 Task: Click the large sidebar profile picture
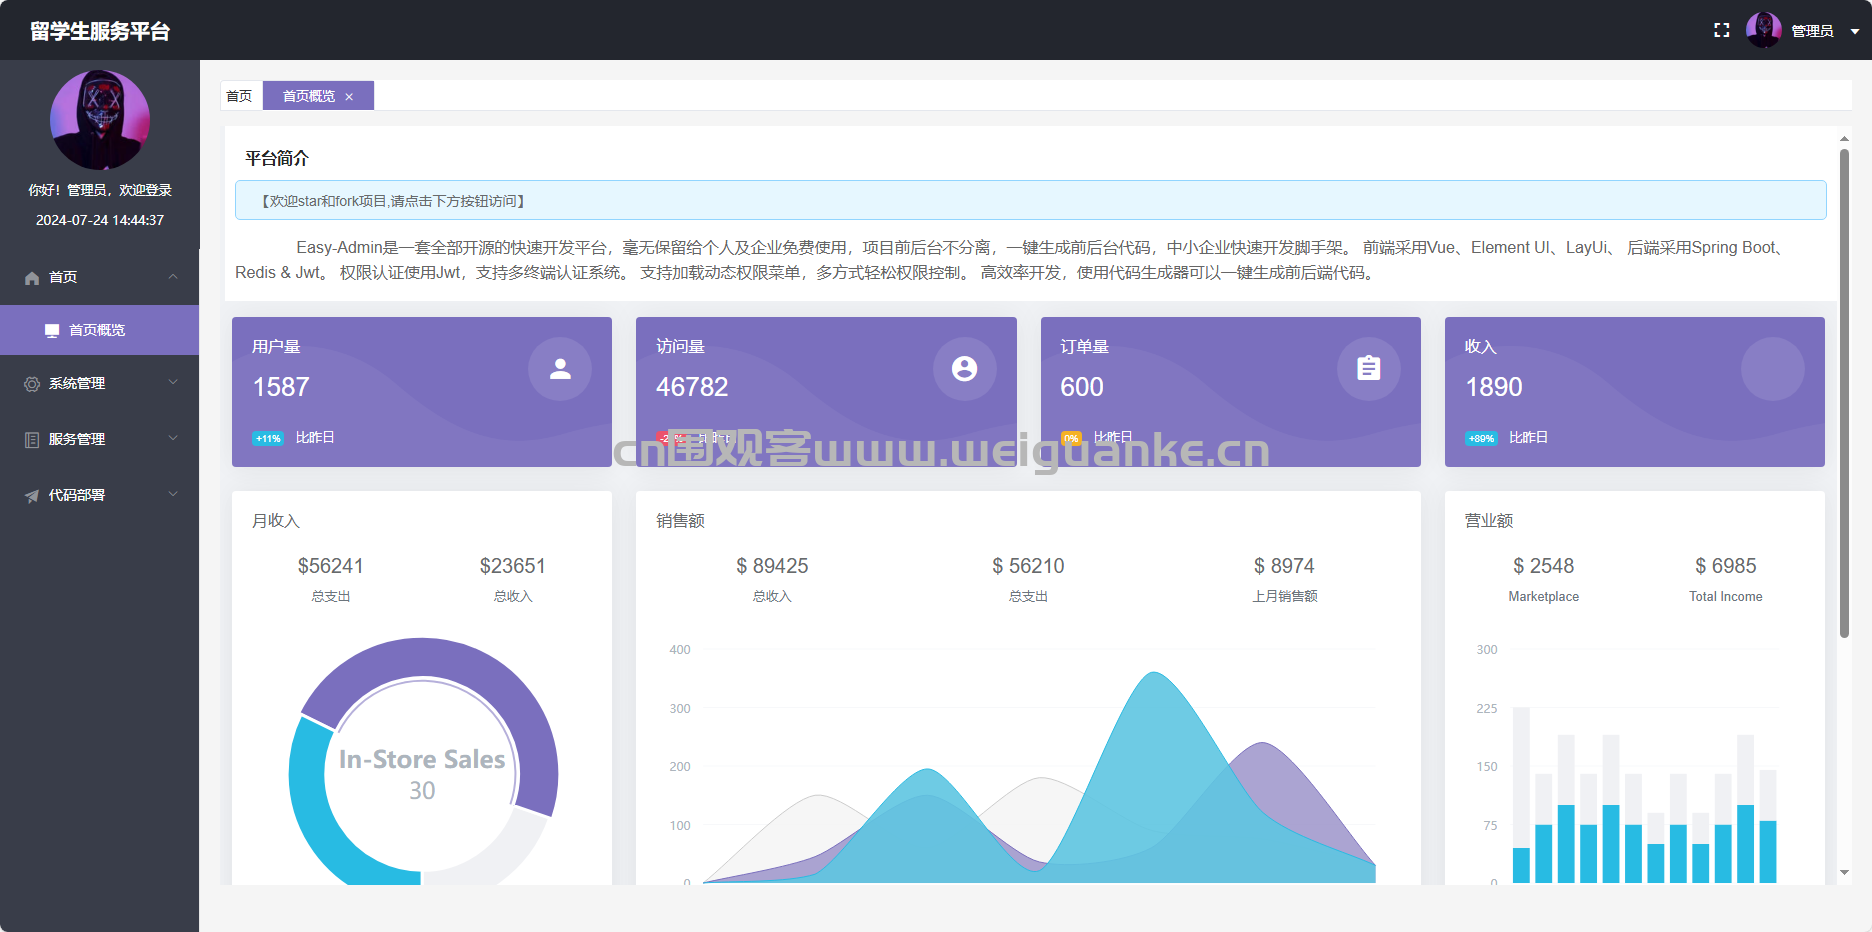pos(100,120)
